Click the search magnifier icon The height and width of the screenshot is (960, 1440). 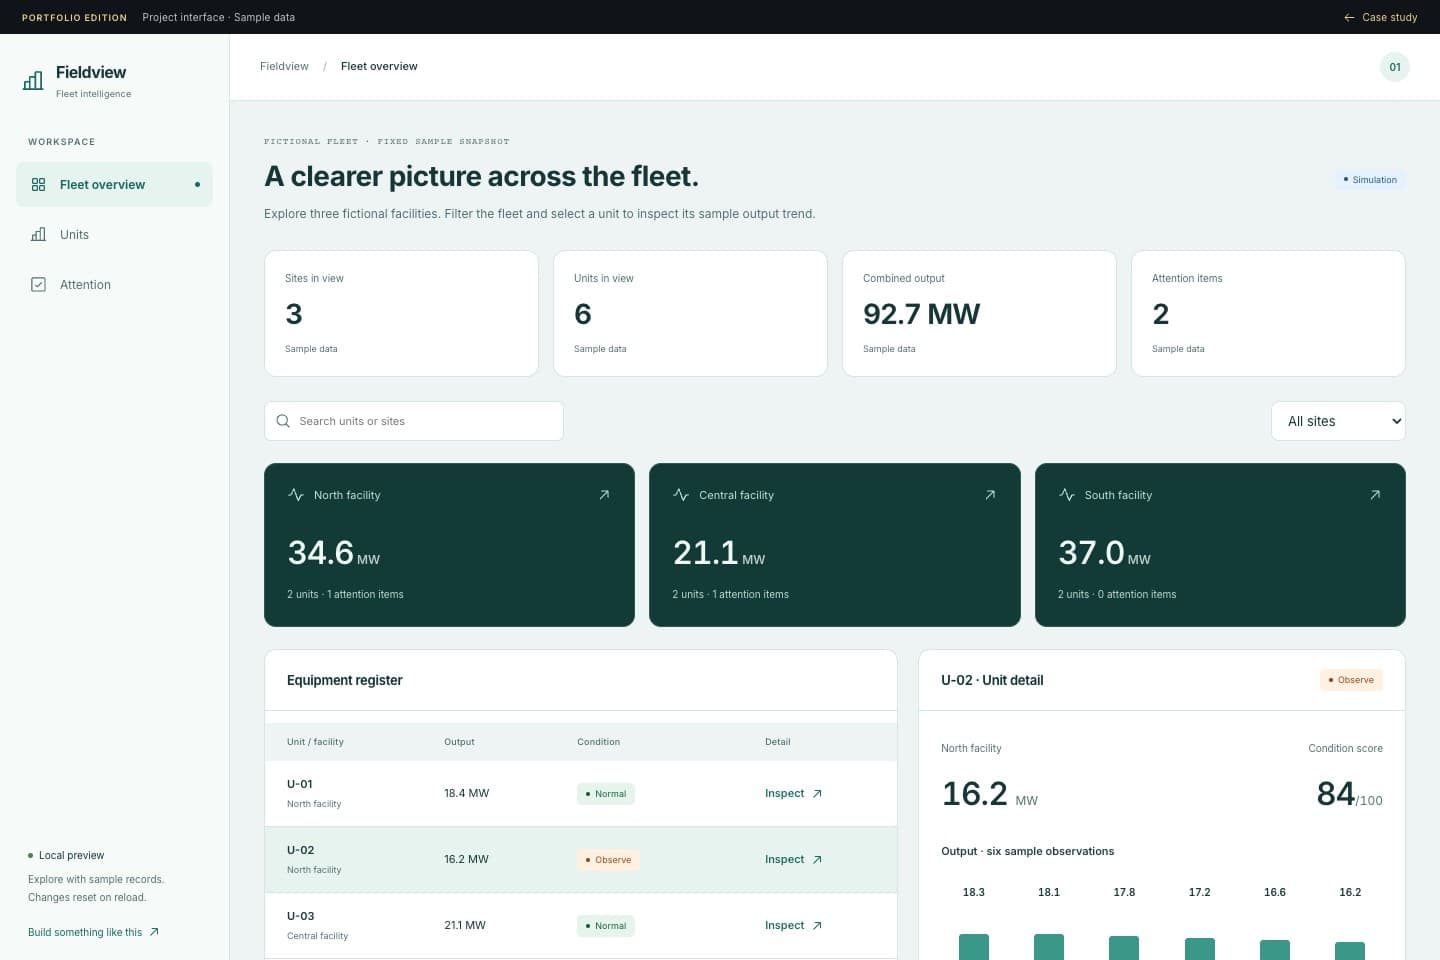coord(283,421)
